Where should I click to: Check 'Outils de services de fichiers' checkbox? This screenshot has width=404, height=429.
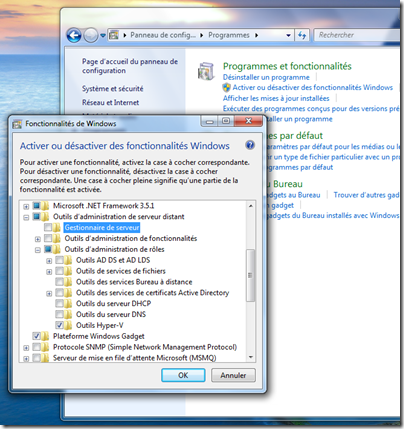click(x=60, y=271)
